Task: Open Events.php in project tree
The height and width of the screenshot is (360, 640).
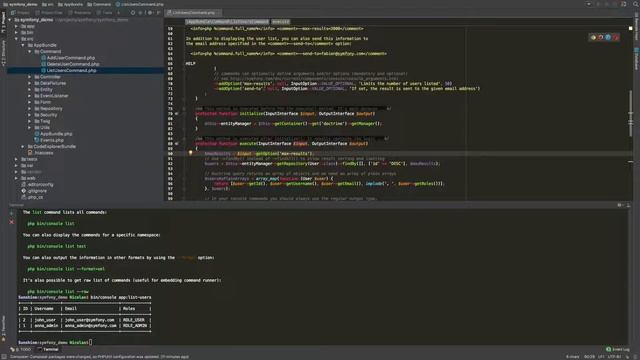Action: (x=49, y=140)
